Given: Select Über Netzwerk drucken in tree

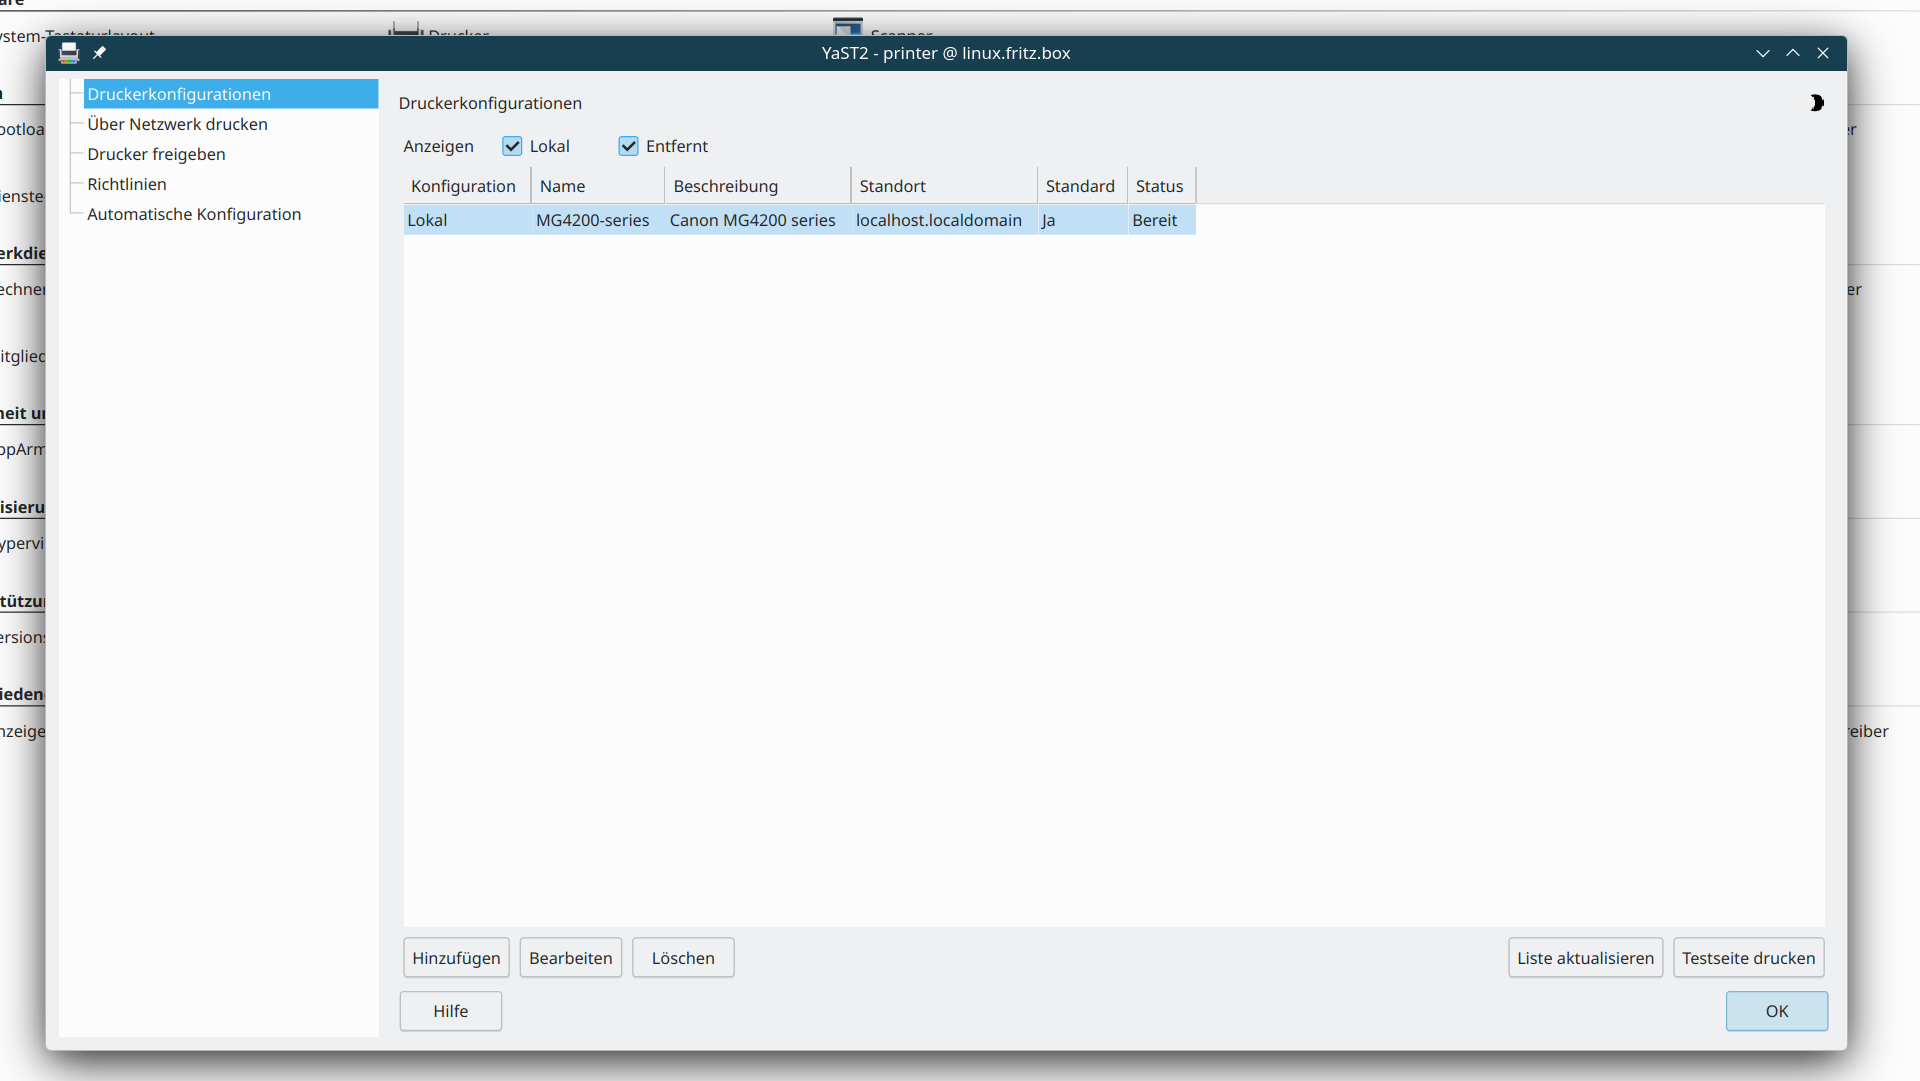Looking at the screenshot, I should (x=177, y=124).
